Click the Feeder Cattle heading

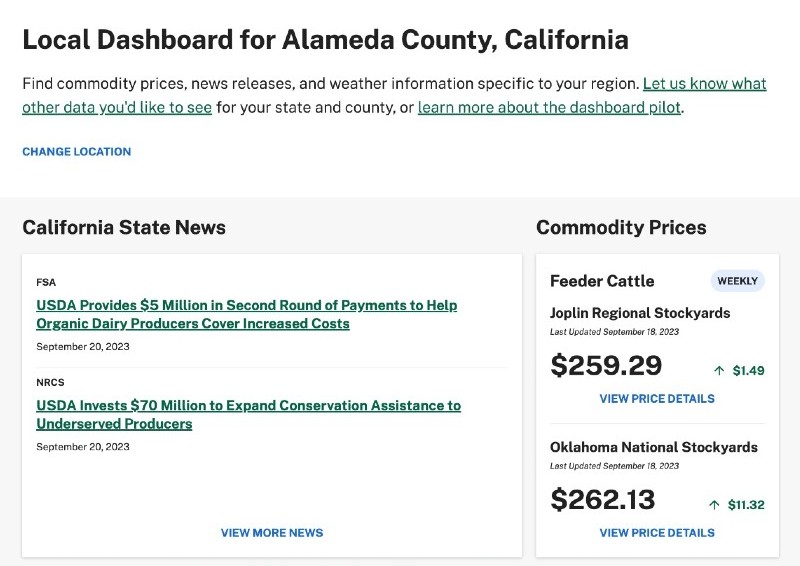602,281
